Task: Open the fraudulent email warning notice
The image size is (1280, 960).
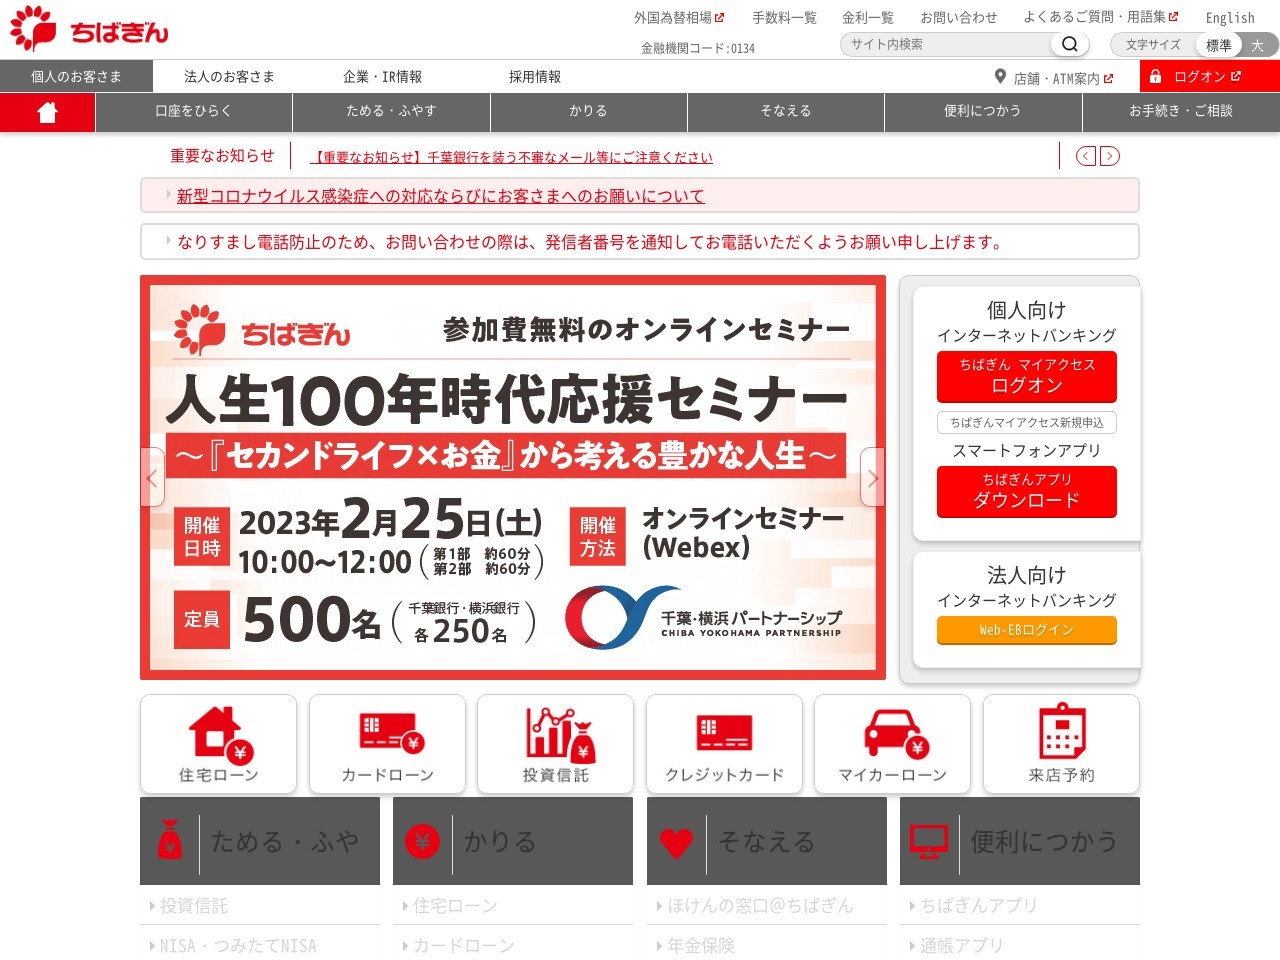Action: [511, 157]
